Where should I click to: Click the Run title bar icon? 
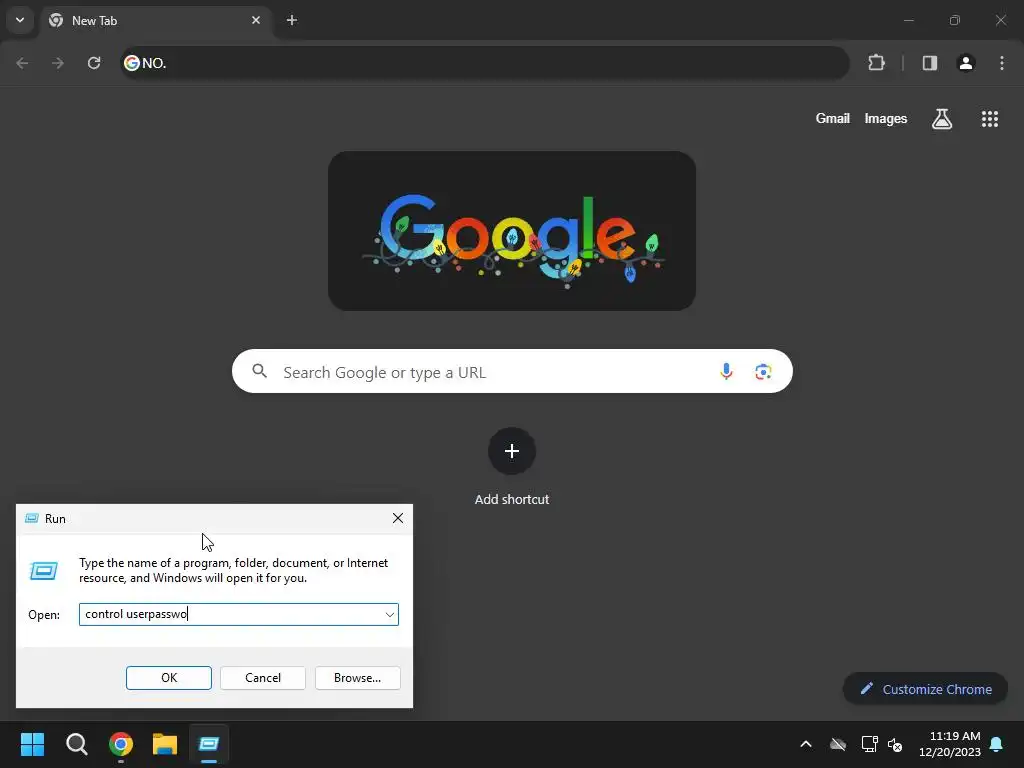[x=31, y=518]
